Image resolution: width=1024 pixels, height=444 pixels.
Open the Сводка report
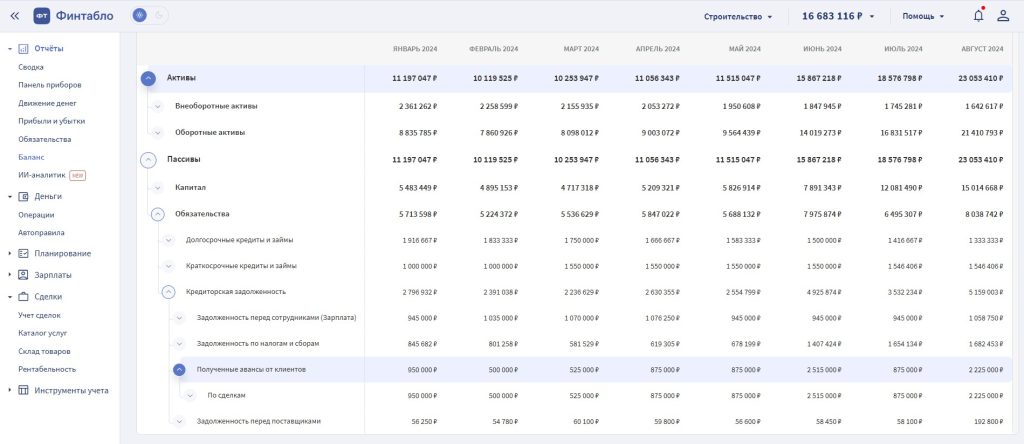click(31, 67)
